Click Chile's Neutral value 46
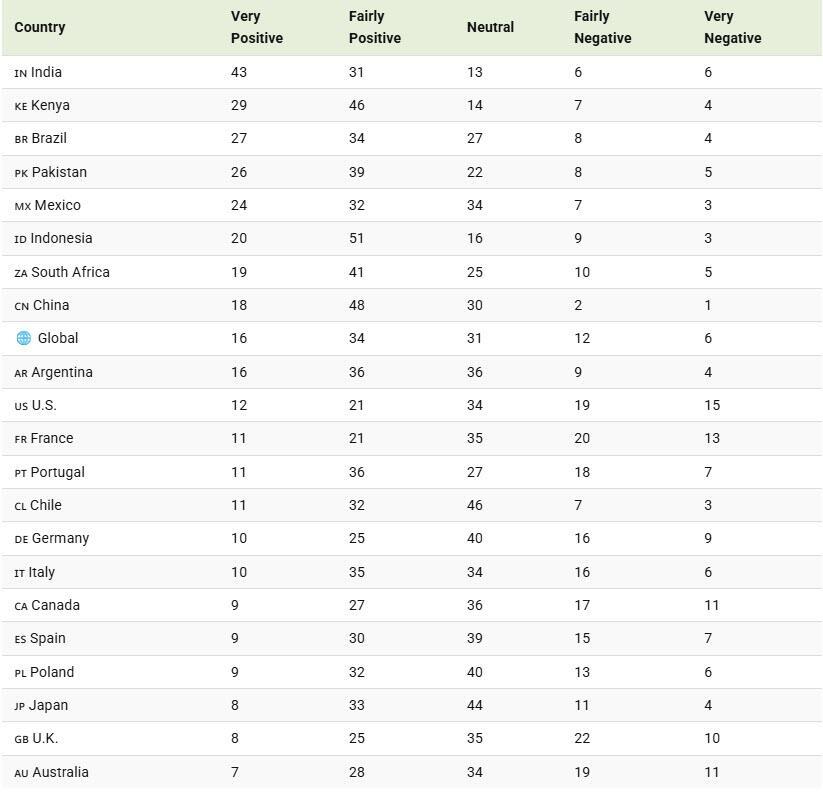The height and width of the screenshot is (793, 823). pyautogui.click(x=475, y=505)
